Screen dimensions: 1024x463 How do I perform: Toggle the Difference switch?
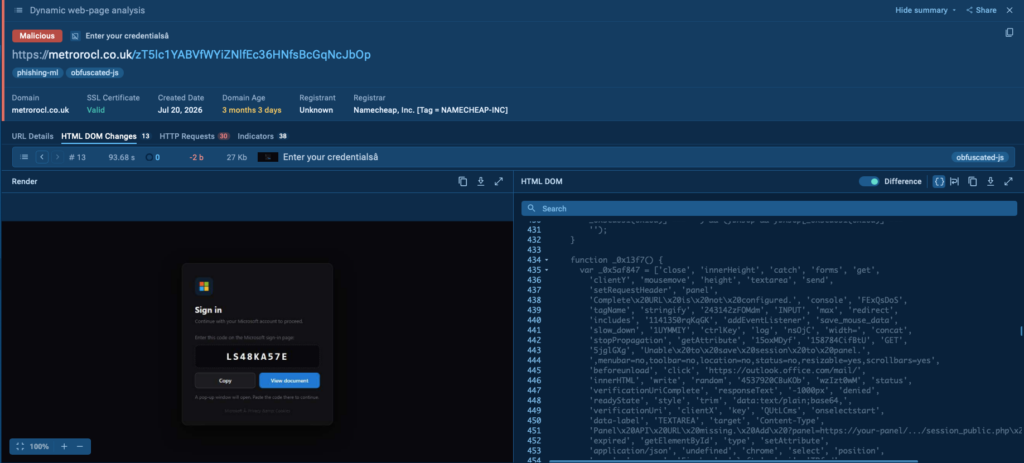869,182
